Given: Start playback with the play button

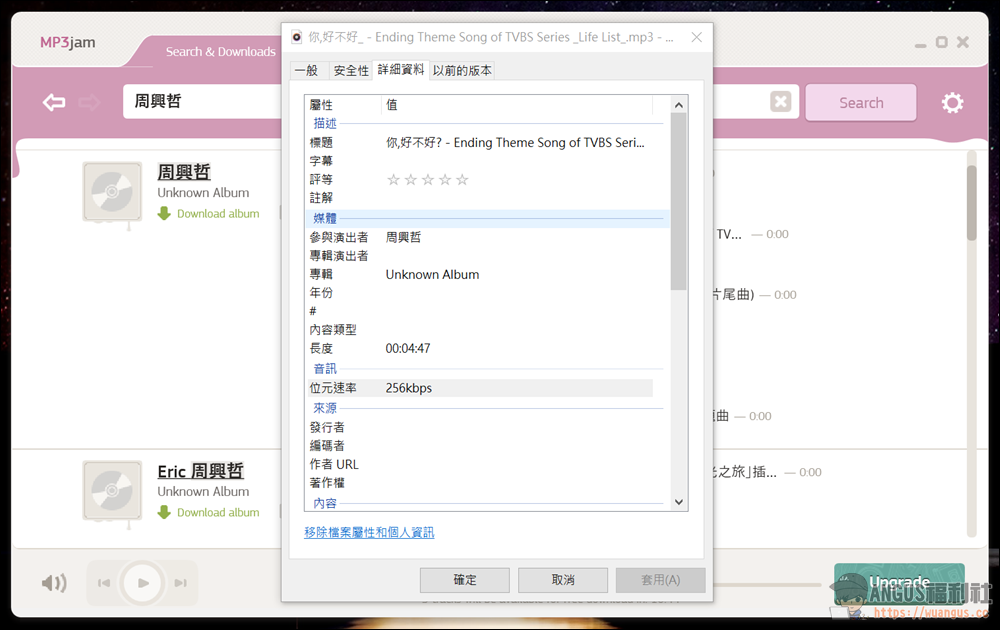Looking at the screenshot, I should (x=143, y=583).
